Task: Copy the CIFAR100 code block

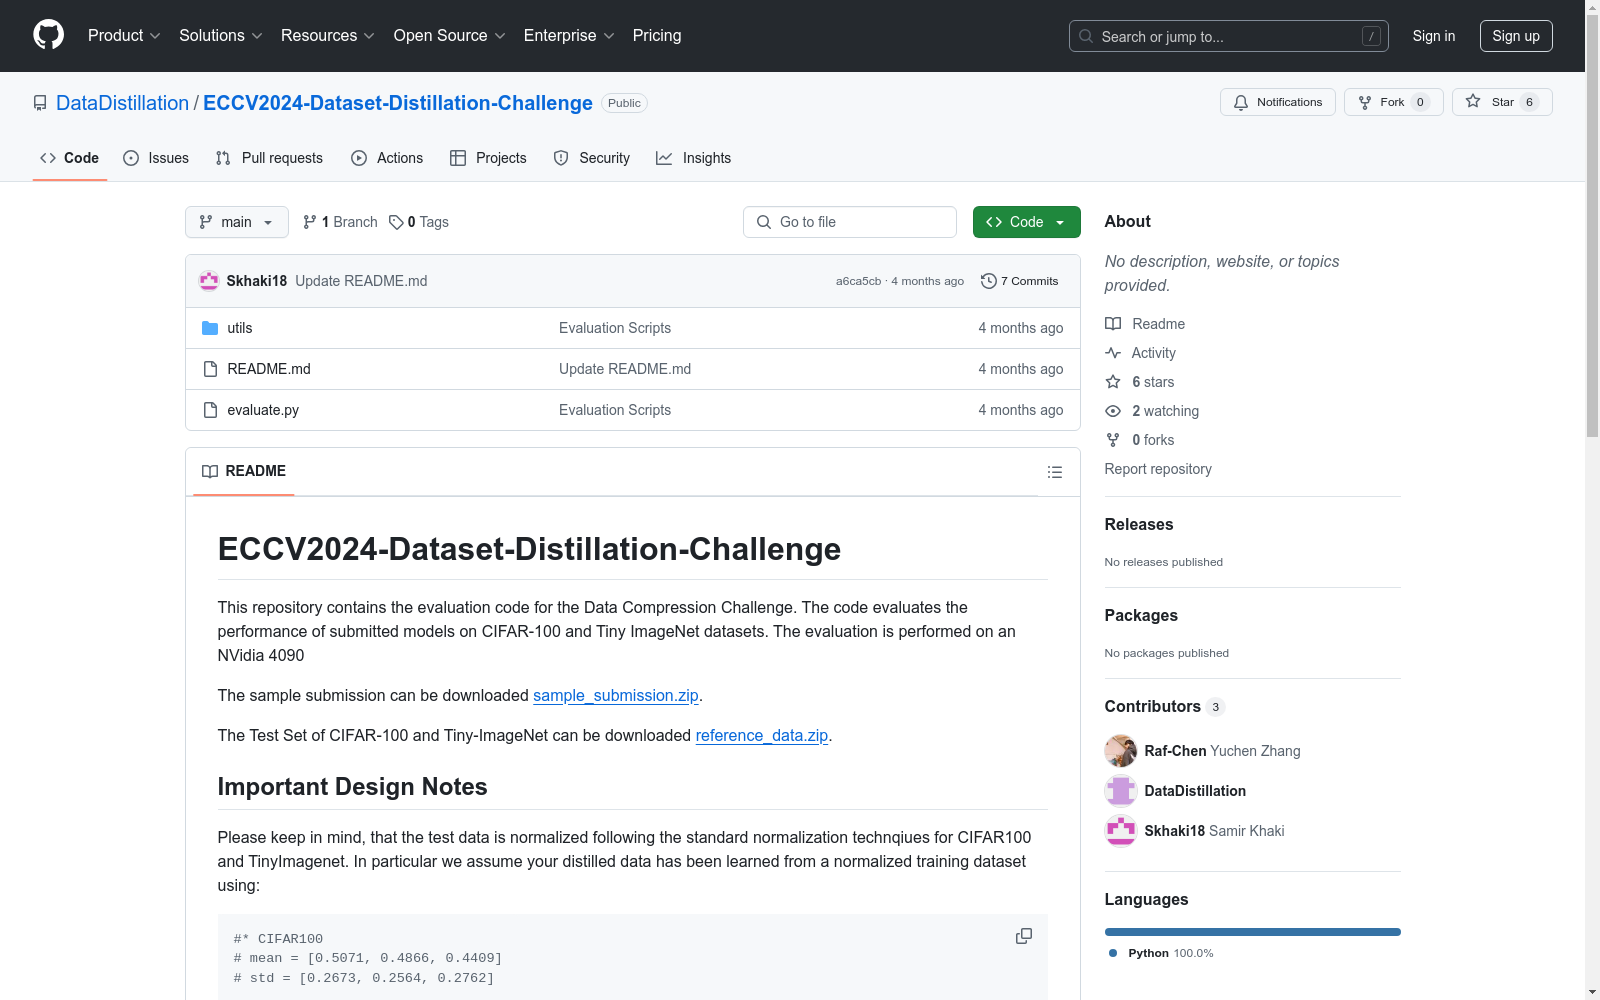Action: pos(1024,936)
